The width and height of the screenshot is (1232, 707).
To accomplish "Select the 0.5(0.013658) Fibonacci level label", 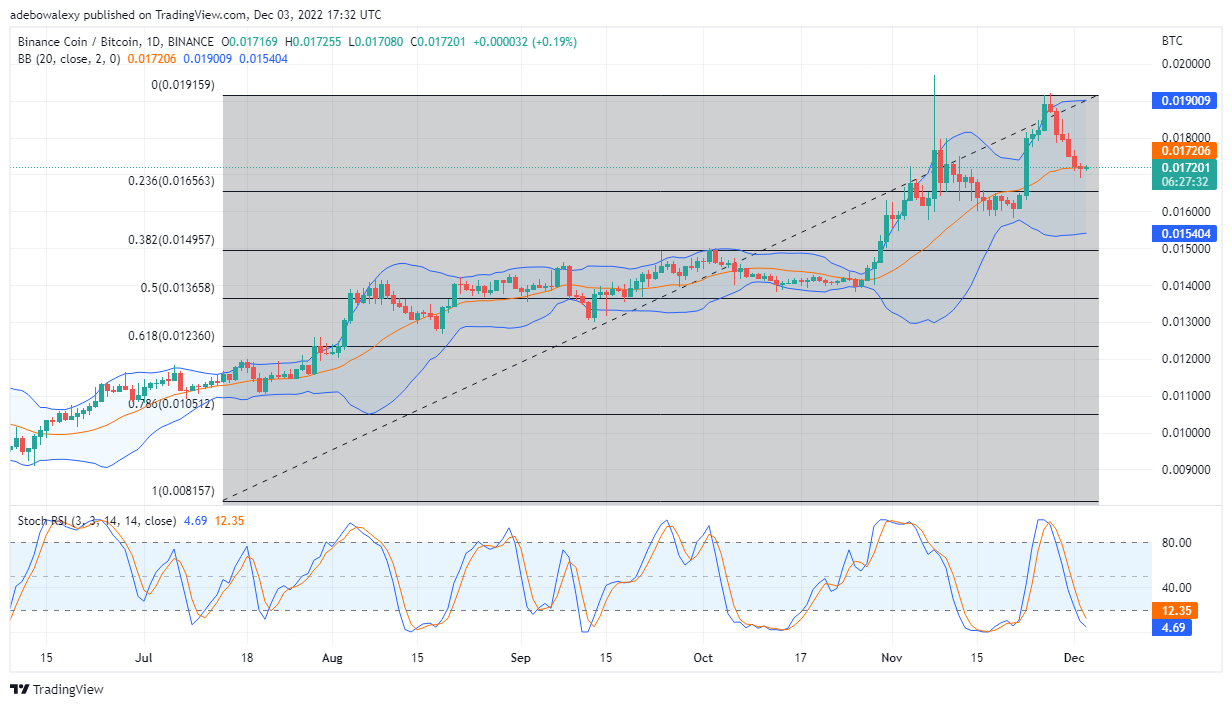I will tap(180, 288).
